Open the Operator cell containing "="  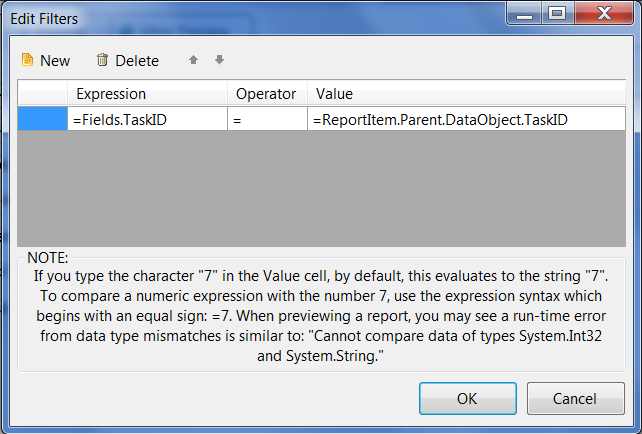[267, 119]
